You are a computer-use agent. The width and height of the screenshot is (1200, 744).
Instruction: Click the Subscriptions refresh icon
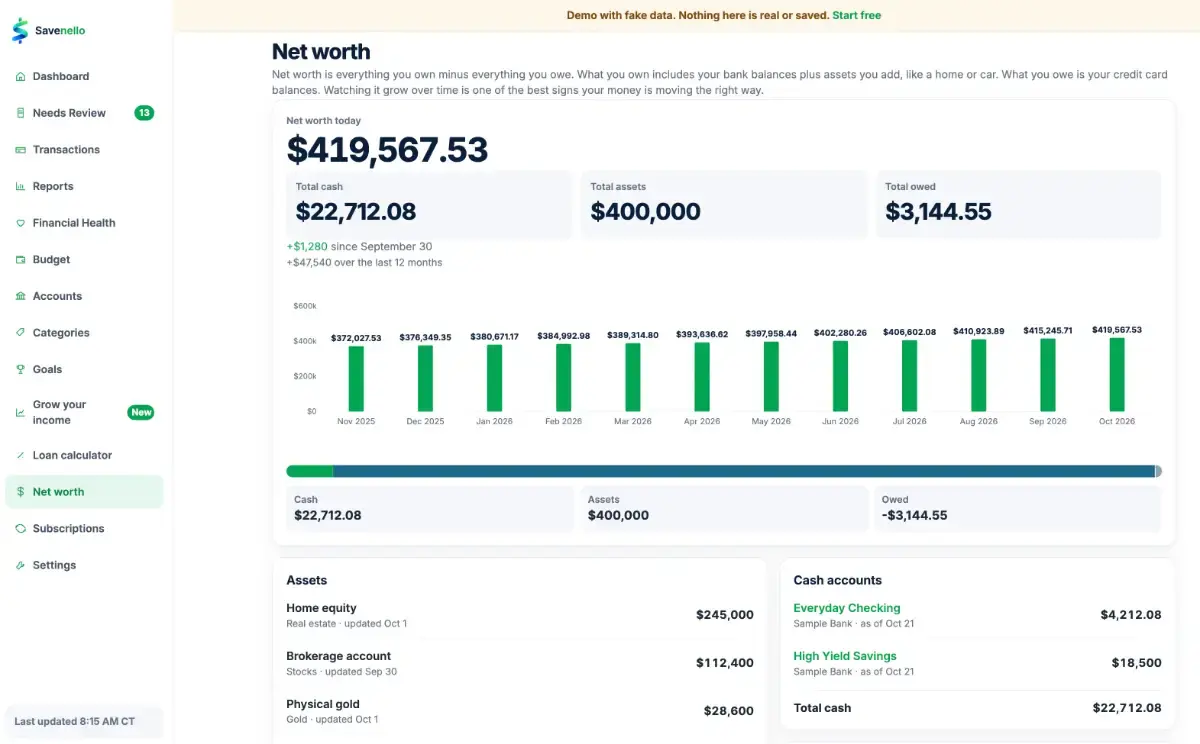[x=20, y=529]
